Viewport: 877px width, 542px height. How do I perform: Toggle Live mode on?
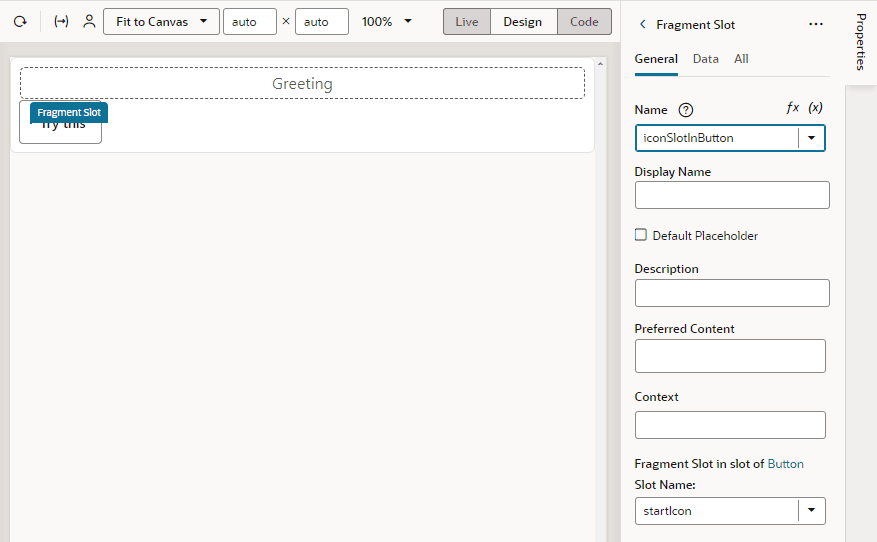[467, 22]
